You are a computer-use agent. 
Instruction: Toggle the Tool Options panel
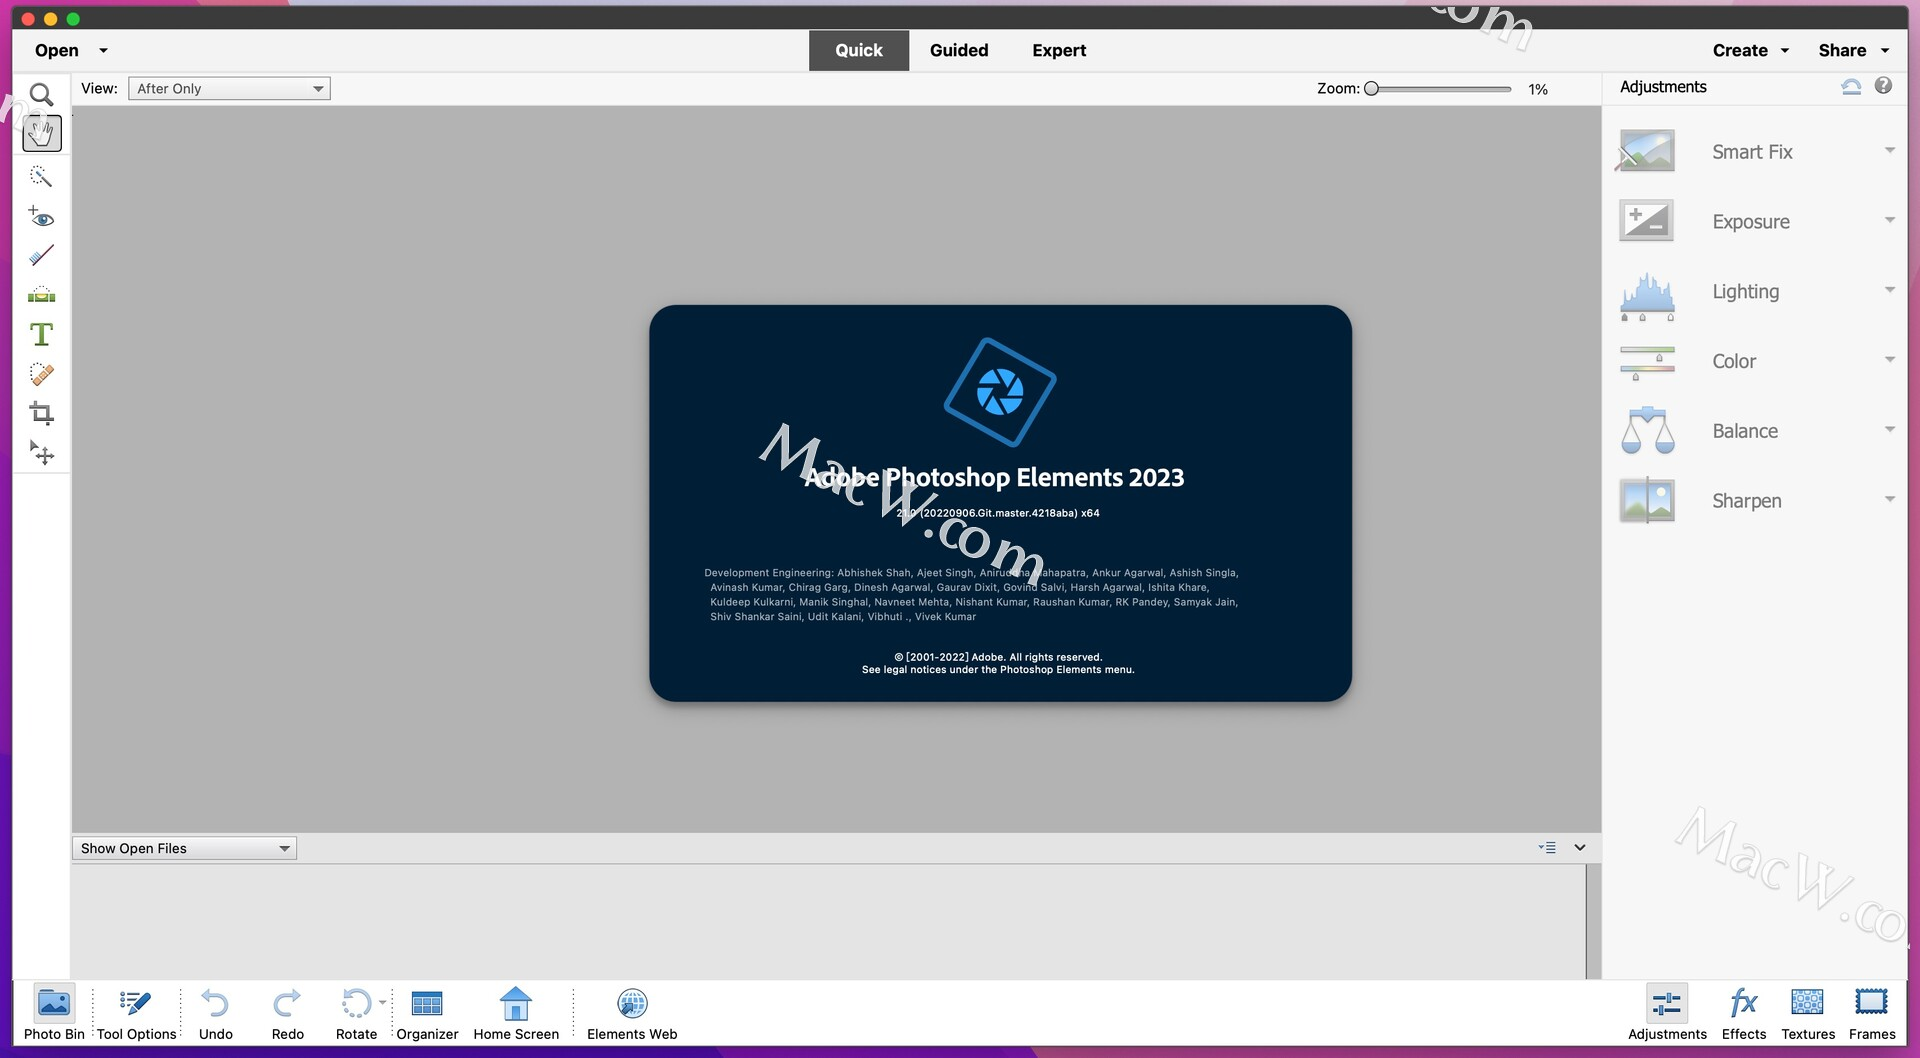(x=136, y=1013)
